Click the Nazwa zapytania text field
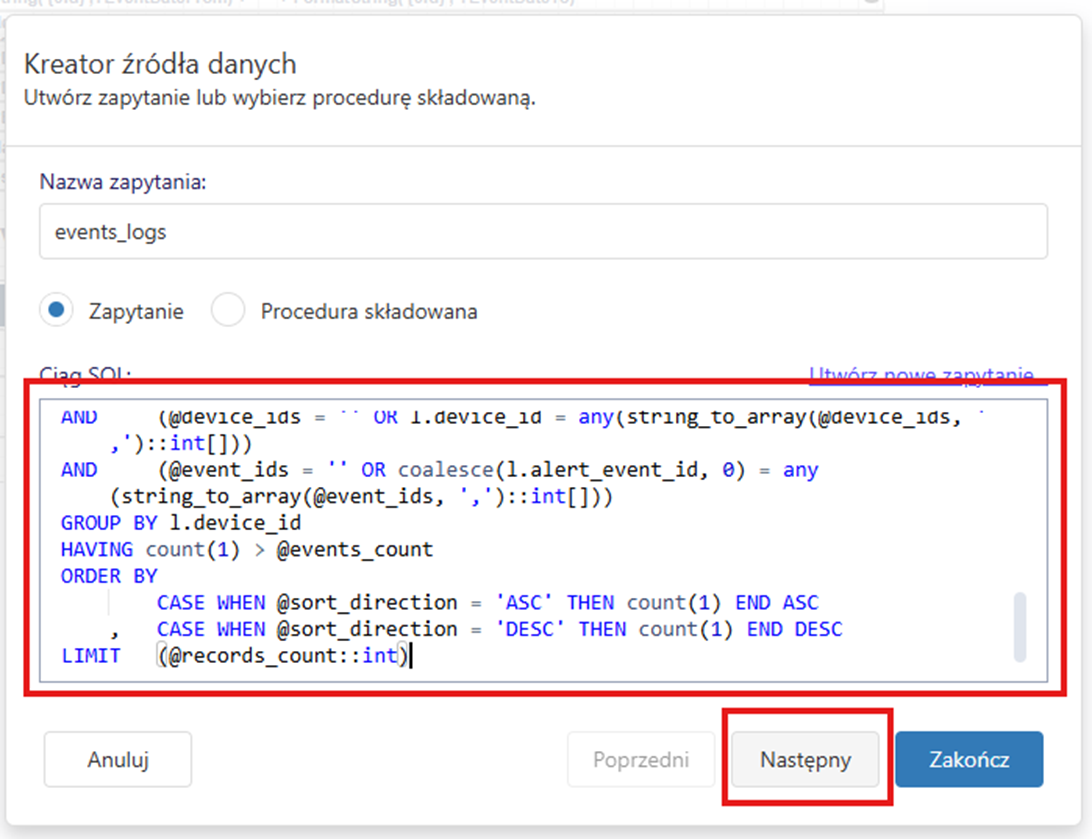Screen dimensions: 1092x839 coord(543,232)
